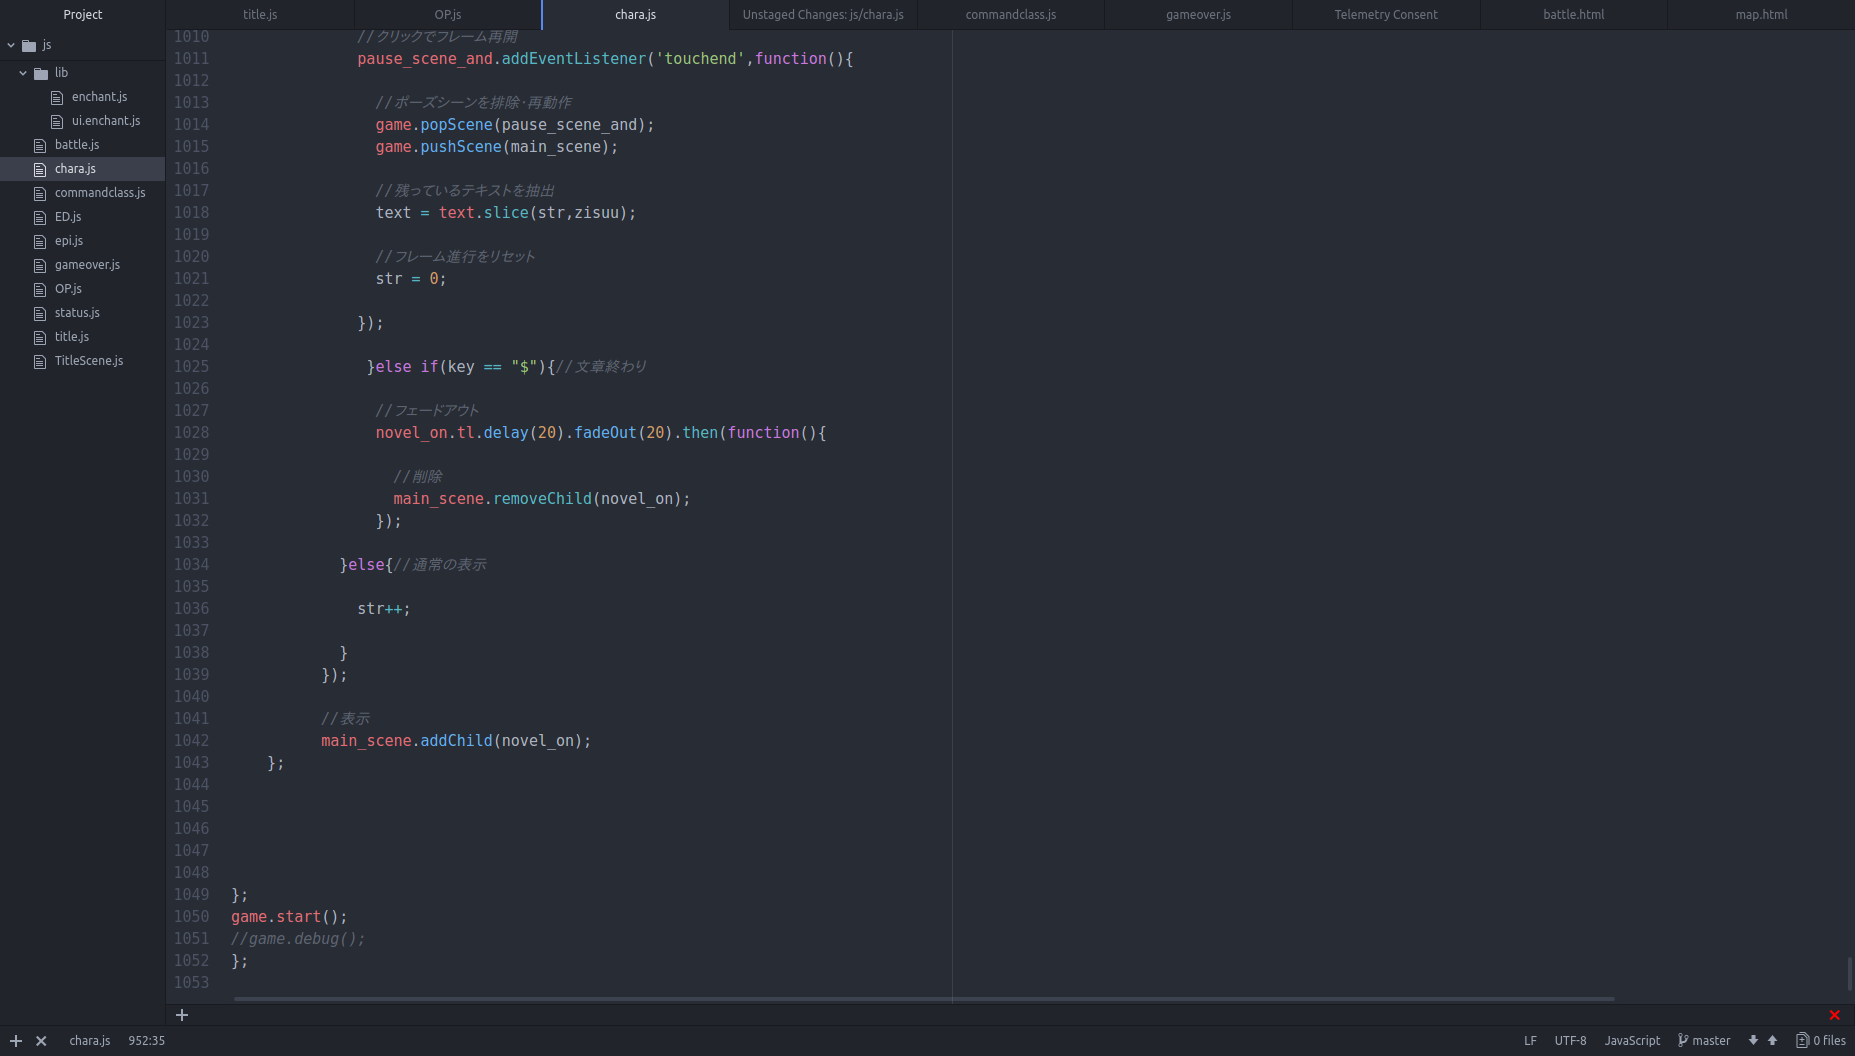Collapse the js root folder chevron
The width and height of the screenshot is (1855, 1056).
pyautogui.click(x=11, y=45)
